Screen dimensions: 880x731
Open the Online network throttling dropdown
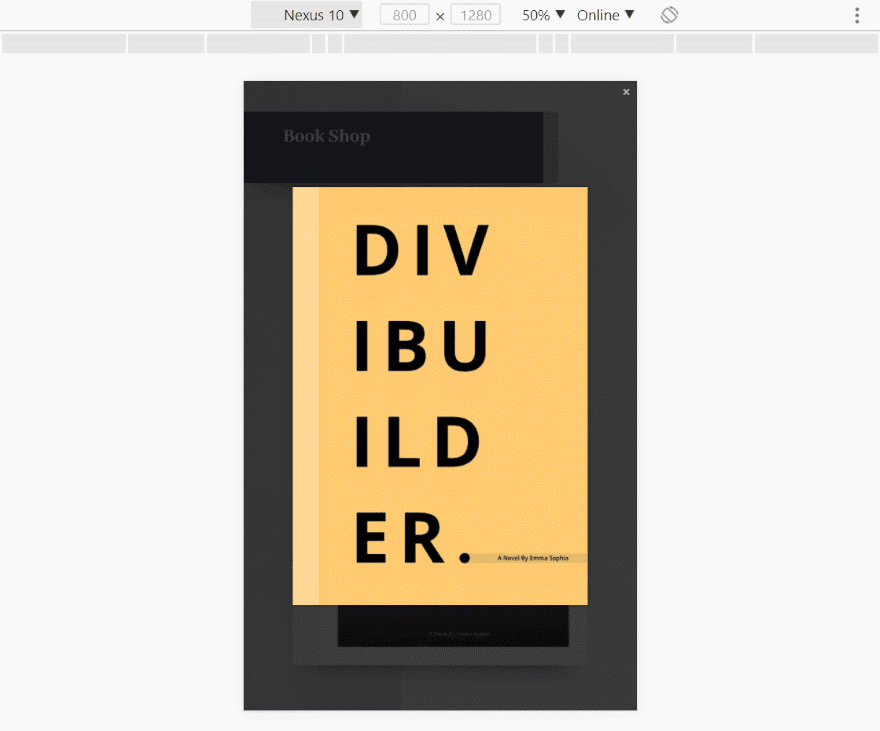[x=604, y=14]
